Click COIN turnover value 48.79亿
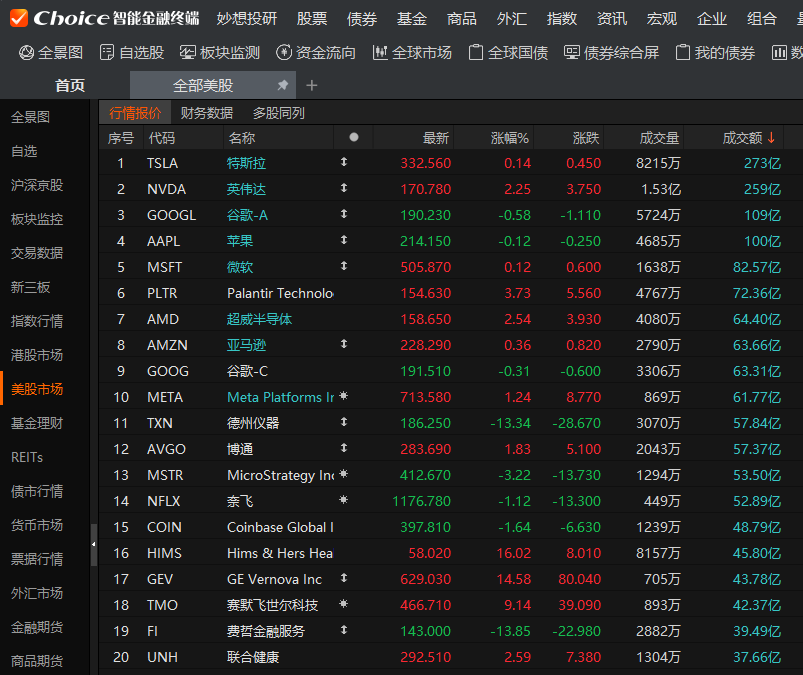The image size is (803, 675). pos(757,527)
